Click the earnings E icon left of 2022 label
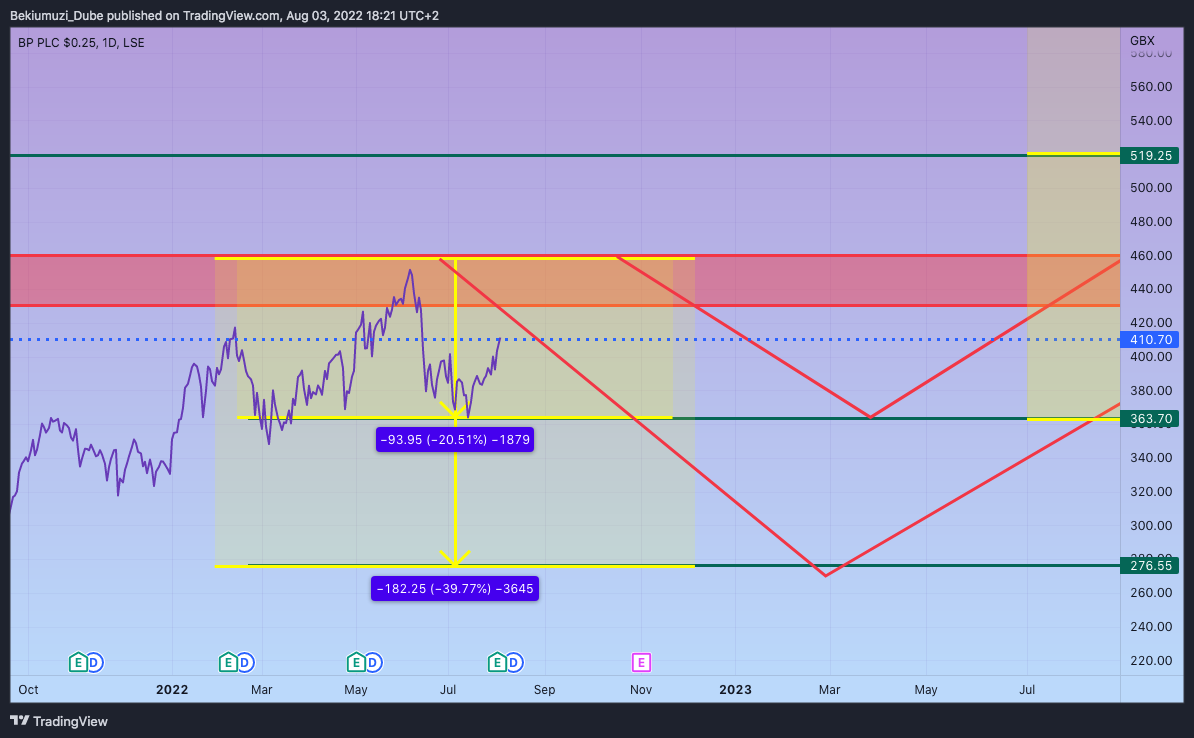 [x=78, y=663]
